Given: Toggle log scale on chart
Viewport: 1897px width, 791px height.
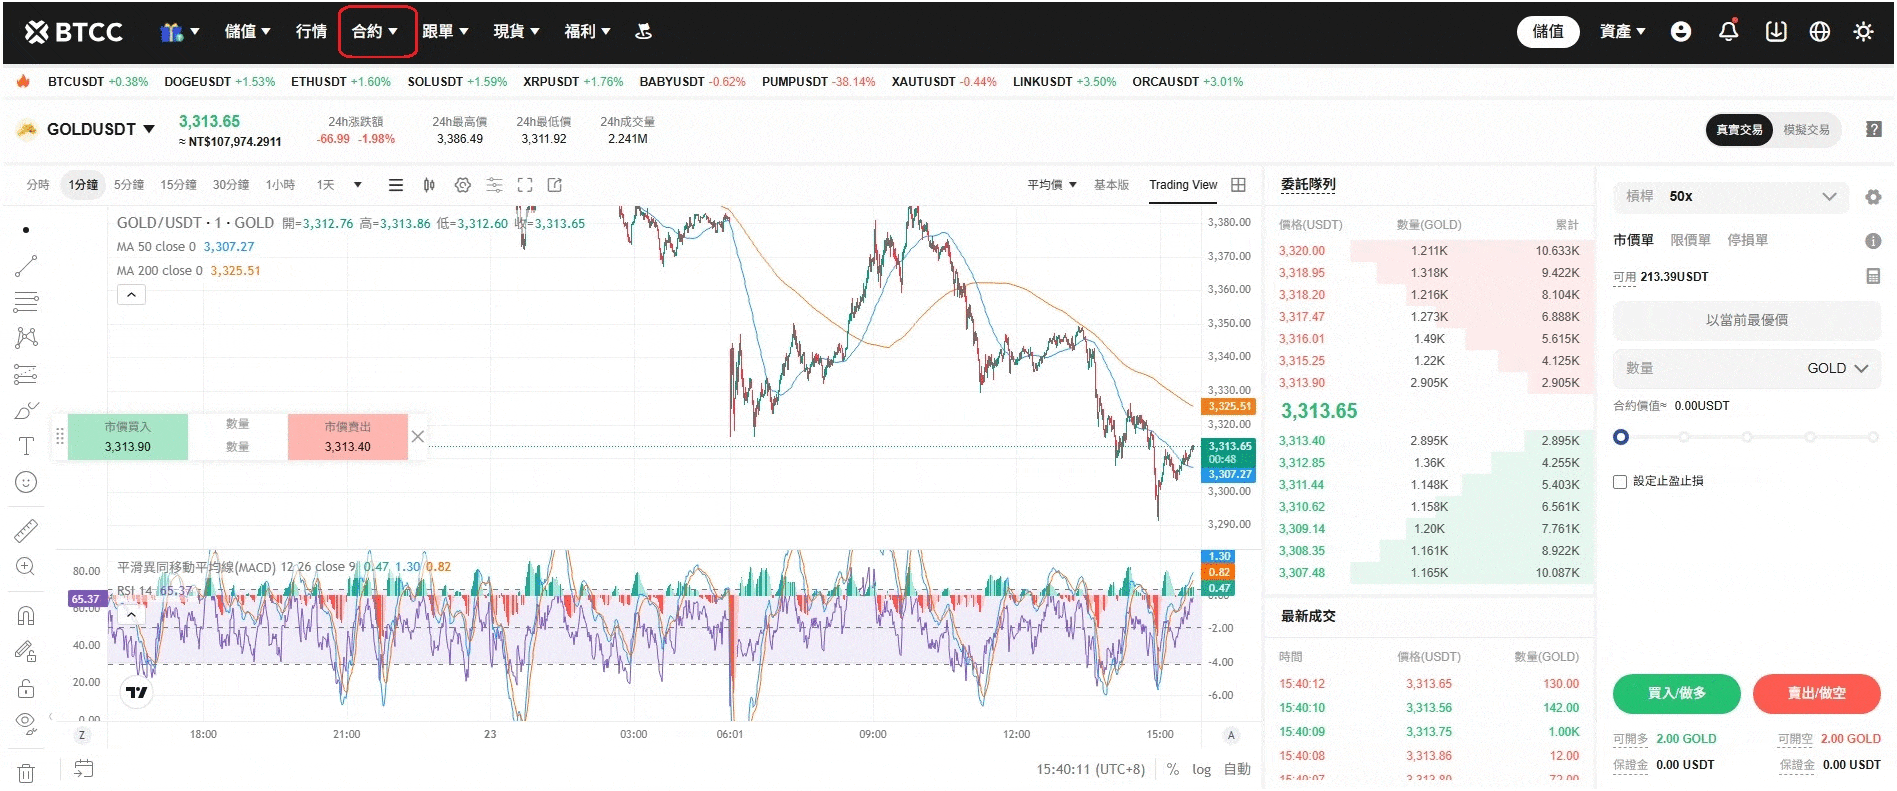Looking at the screenshot, I should pos(1201,769).
